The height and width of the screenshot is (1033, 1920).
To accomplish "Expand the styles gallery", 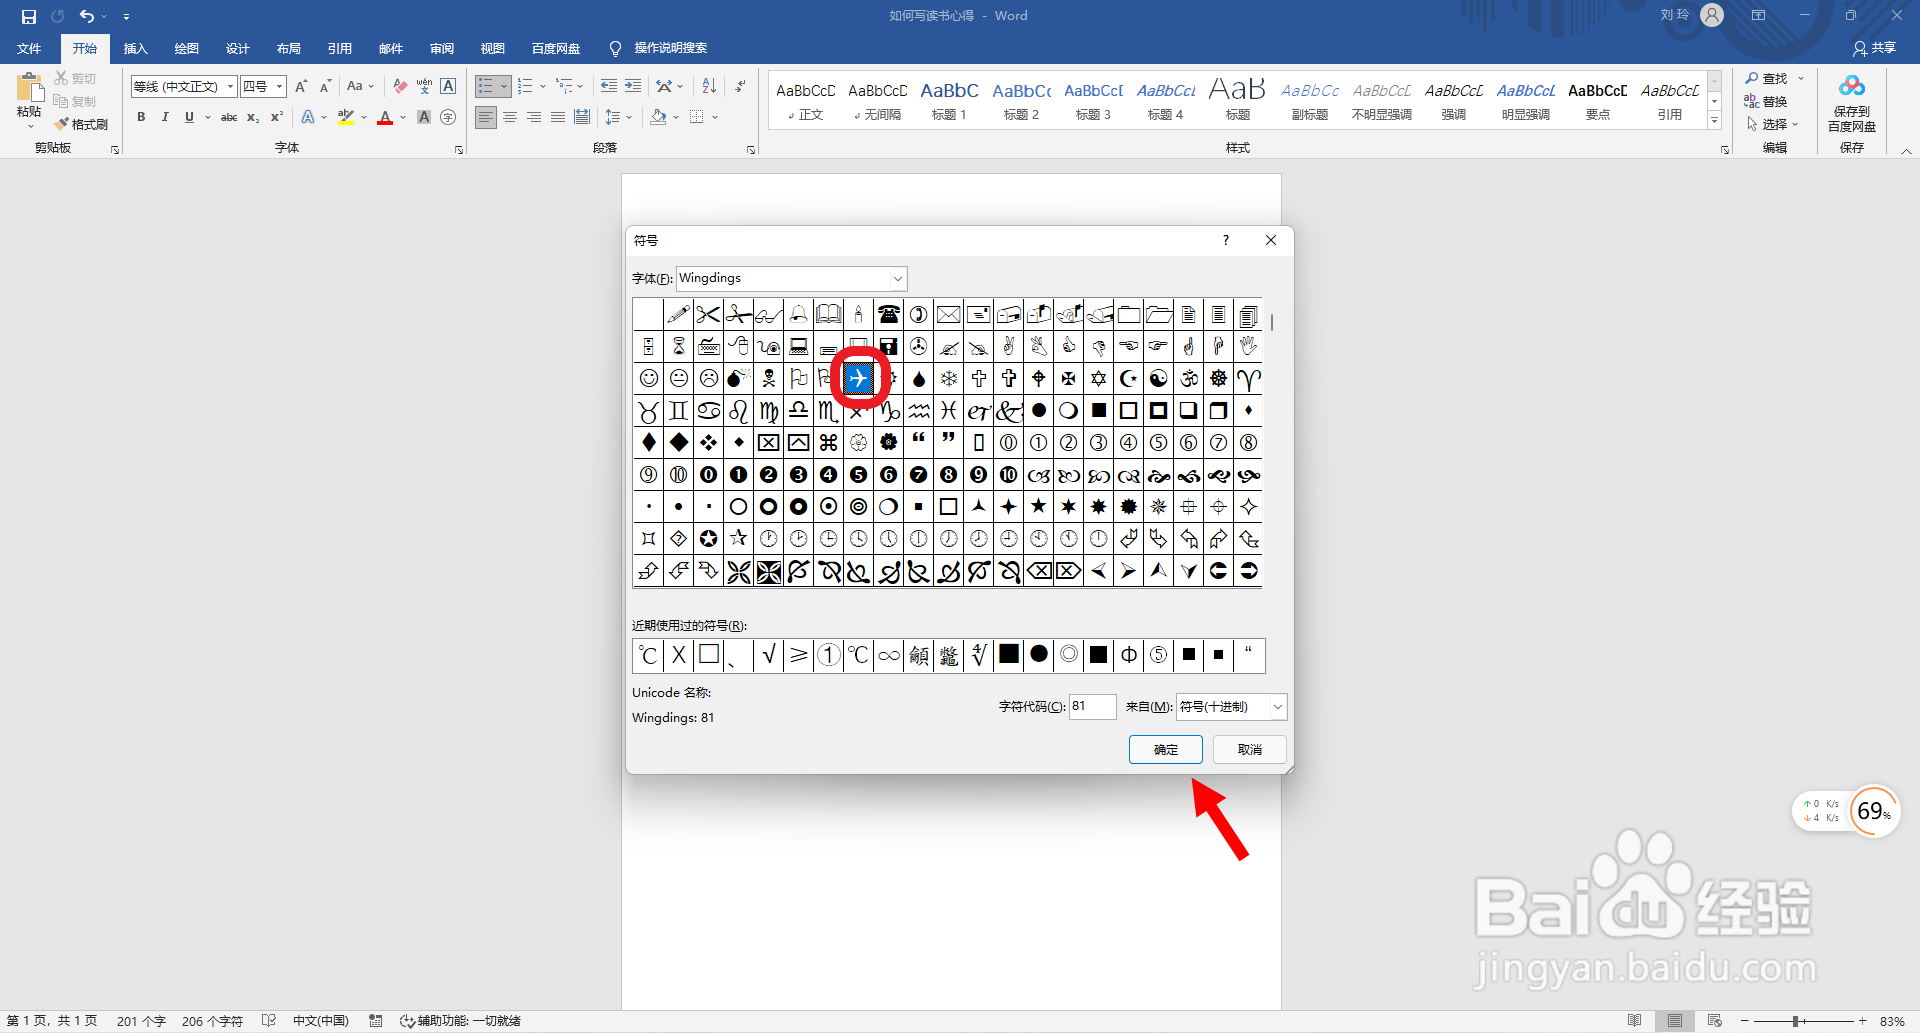I will (1714, 120).
